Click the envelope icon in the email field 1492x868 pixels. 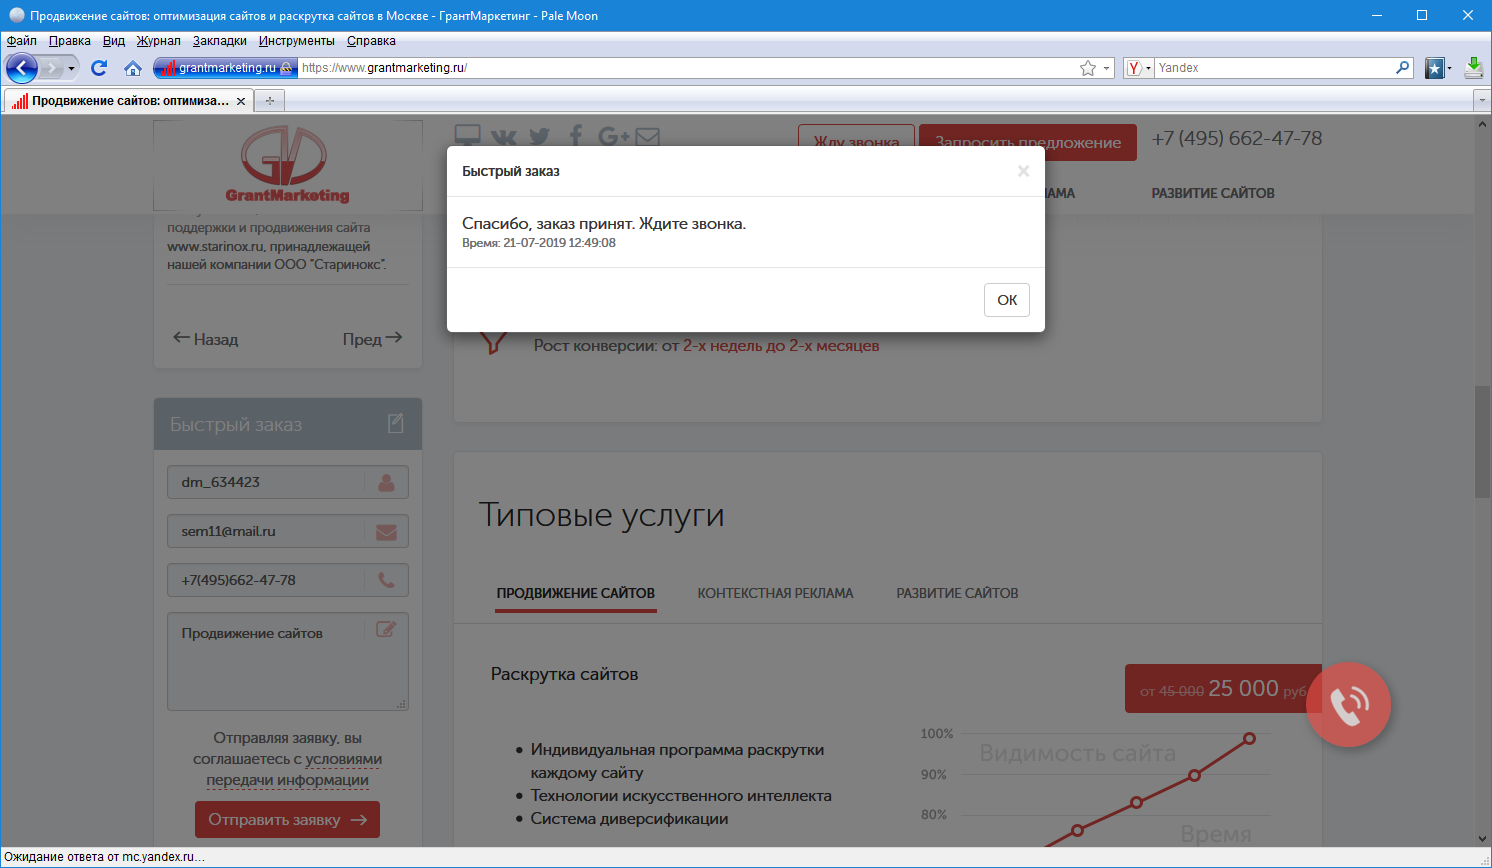386,532
